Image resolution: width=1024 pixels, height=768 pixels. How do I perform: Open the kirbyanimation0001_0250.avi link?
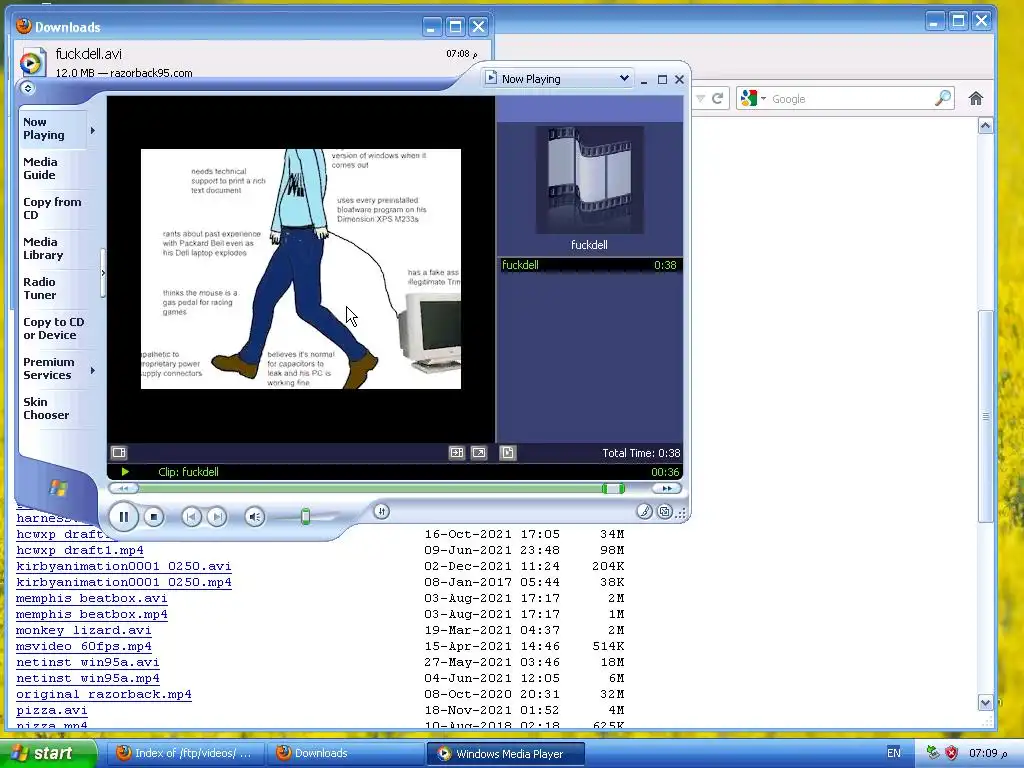pos(123,566)
